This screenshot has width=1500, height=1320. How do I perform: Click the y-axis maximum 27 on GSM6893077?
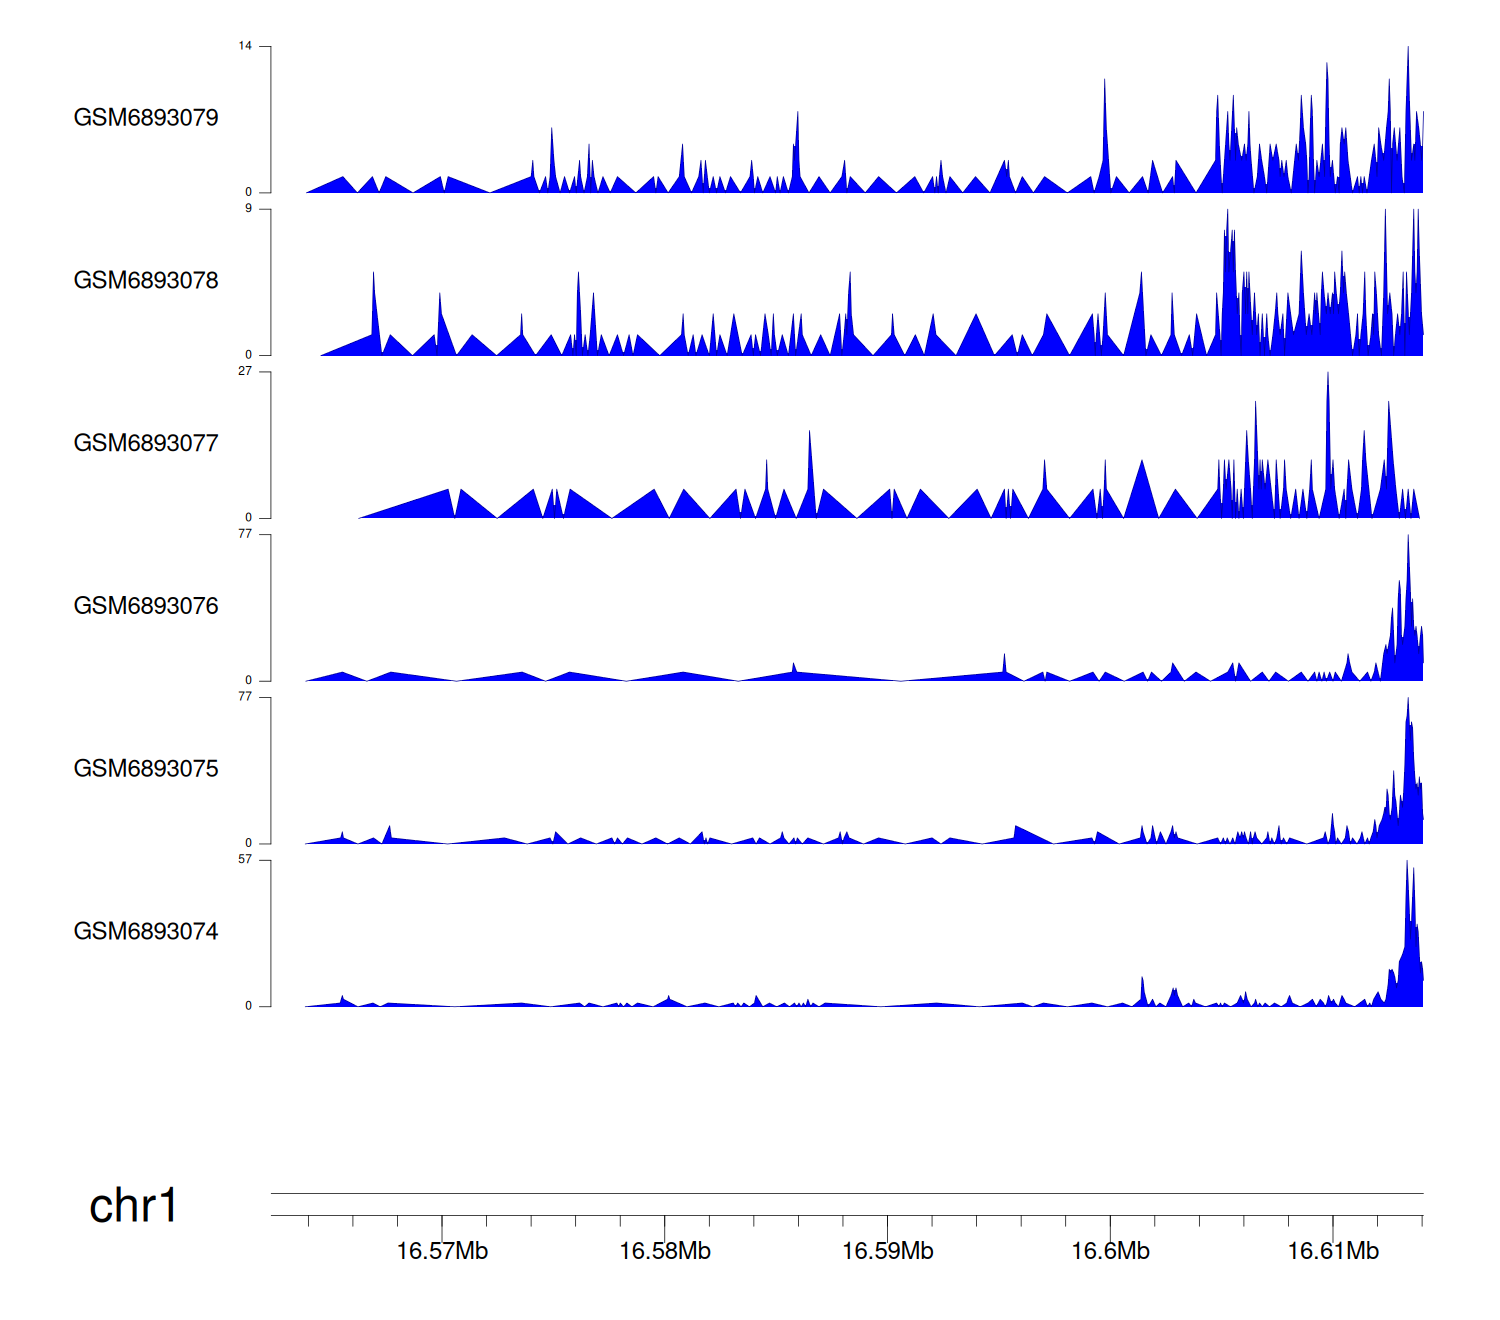pyautogui.click(x=245, y=371)
